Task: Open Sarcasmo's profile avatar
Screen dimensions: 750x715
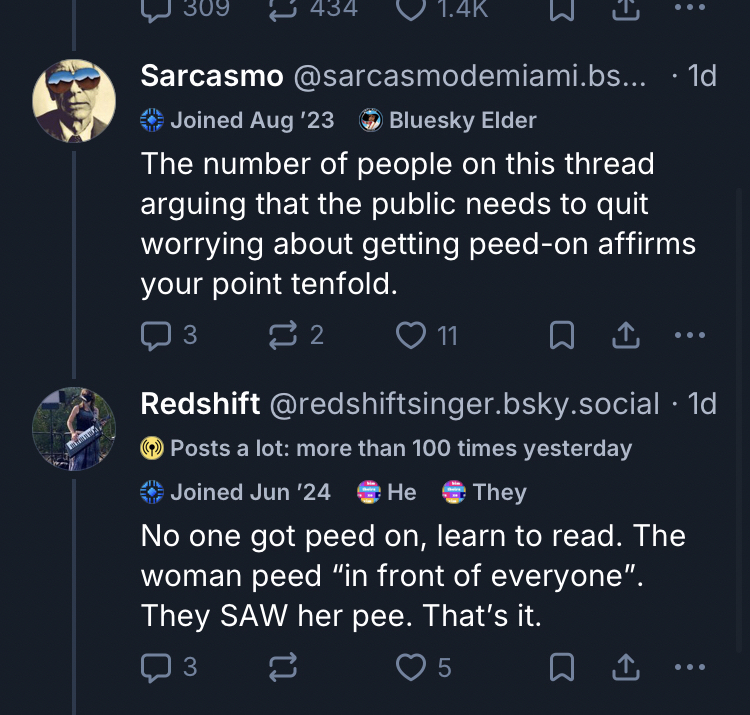Action: pos(75,101)
